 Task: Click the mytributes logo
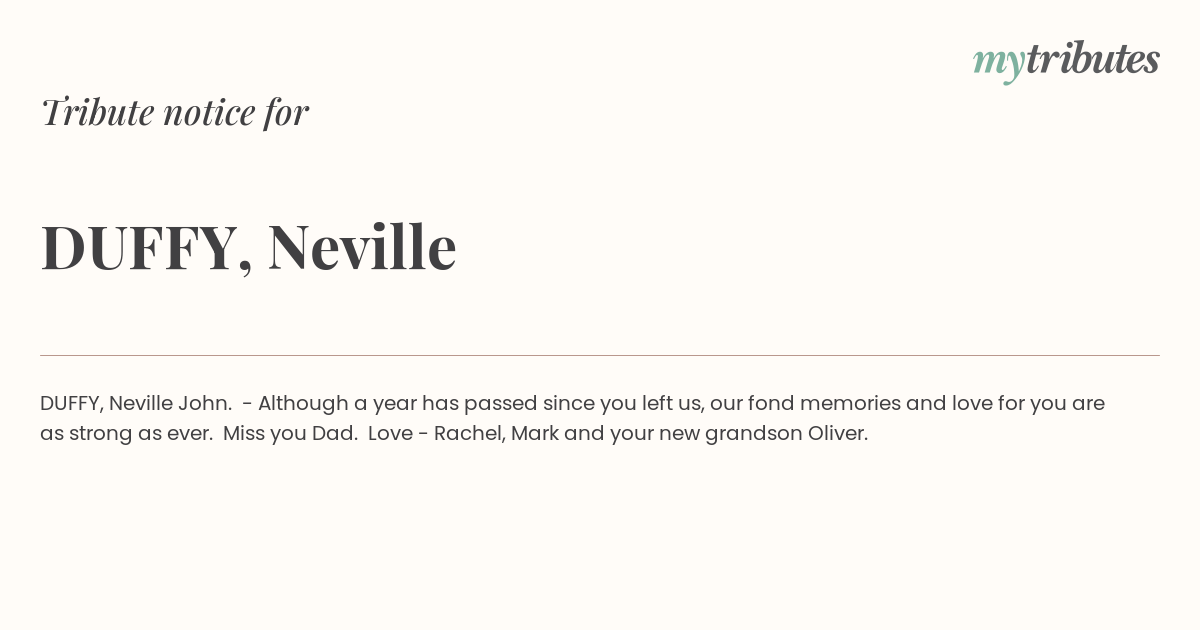1066,61
